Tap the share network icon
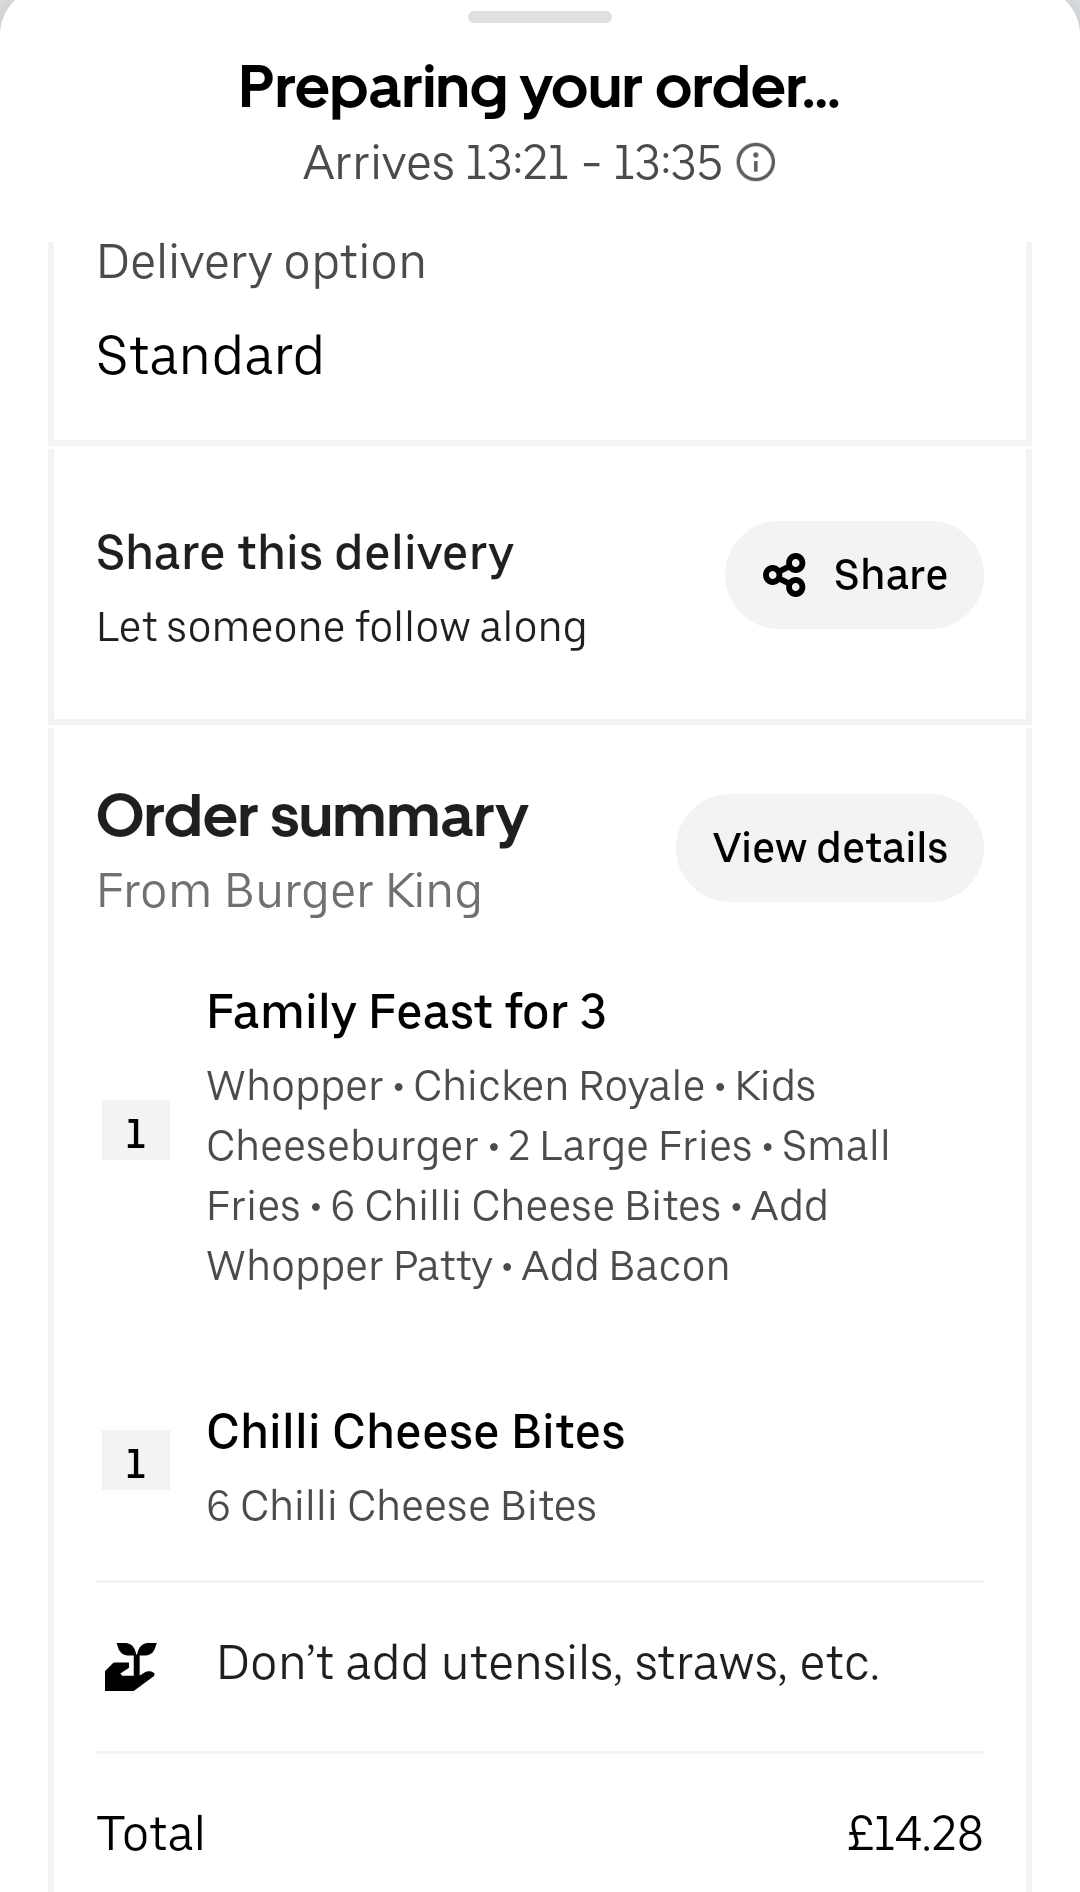Image resolution: width=1080 pixels, height=1892 pixels. [784, 575]
